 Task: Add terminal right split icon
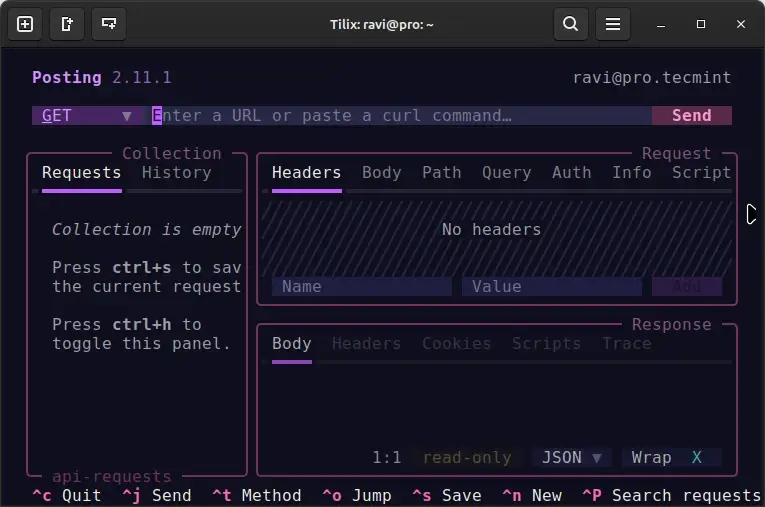tap(67, 24)
